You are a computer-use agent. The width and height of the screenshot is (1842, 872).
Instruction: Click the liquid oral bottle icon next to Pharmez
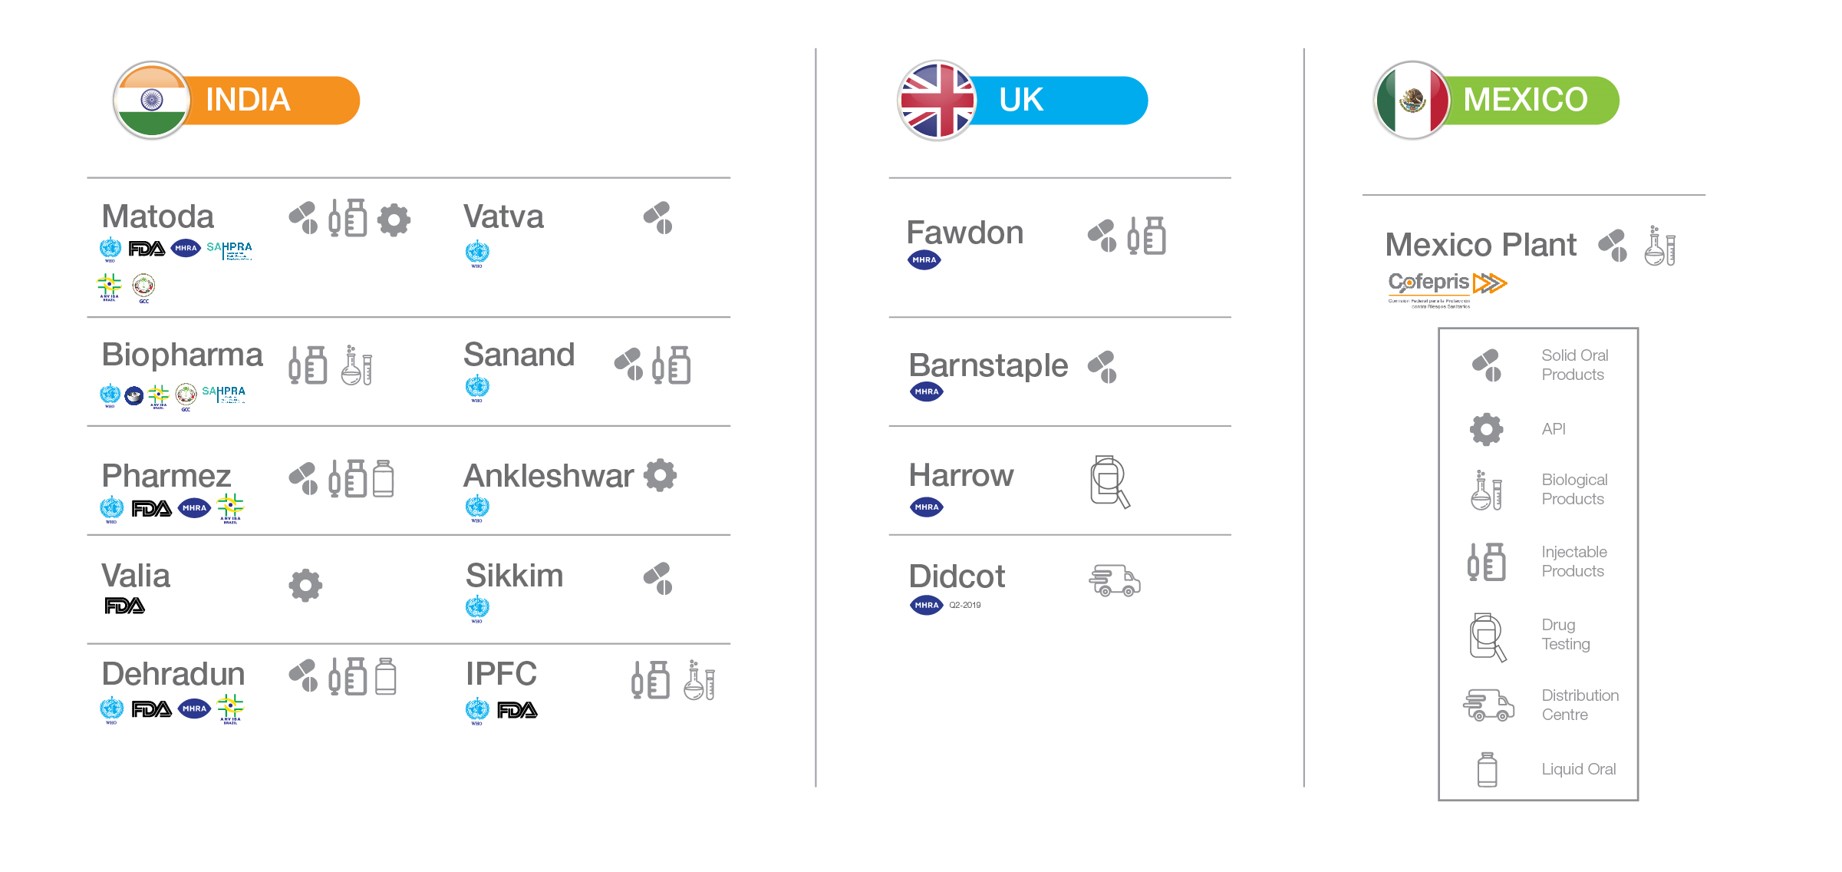tap(383, 478)
